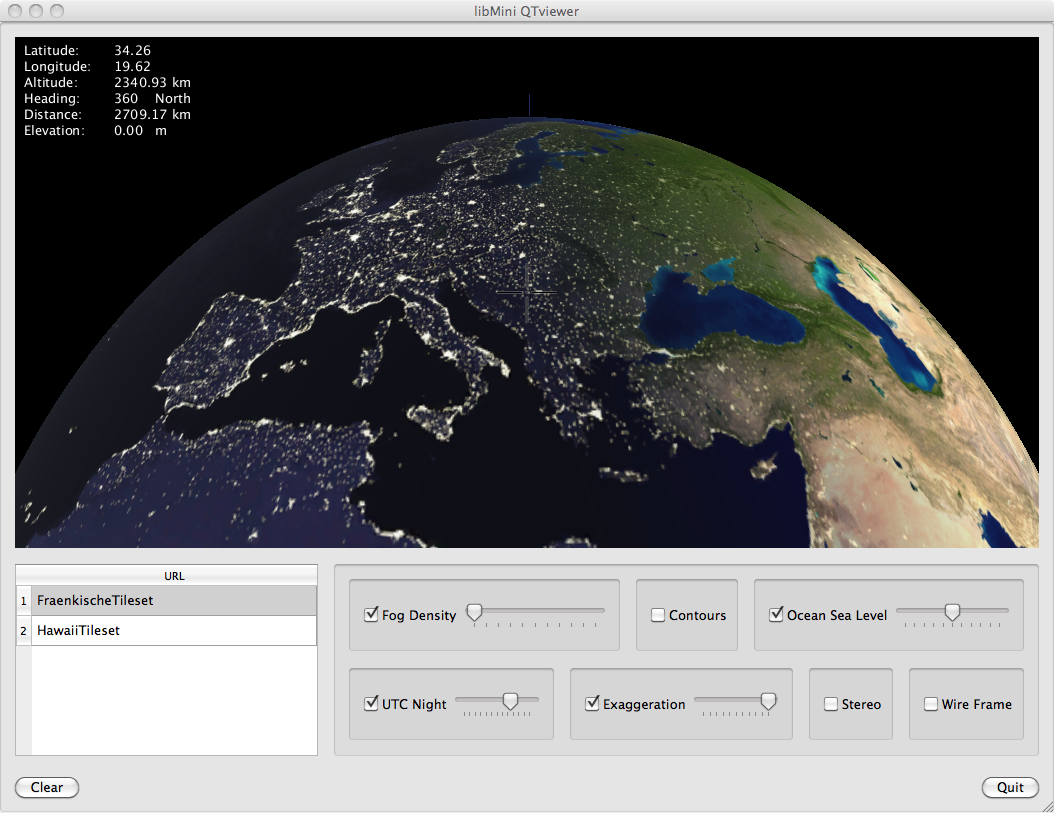Click the Elevation value 0.00 m
1054x813 pixels.
(x=140, y=131)
